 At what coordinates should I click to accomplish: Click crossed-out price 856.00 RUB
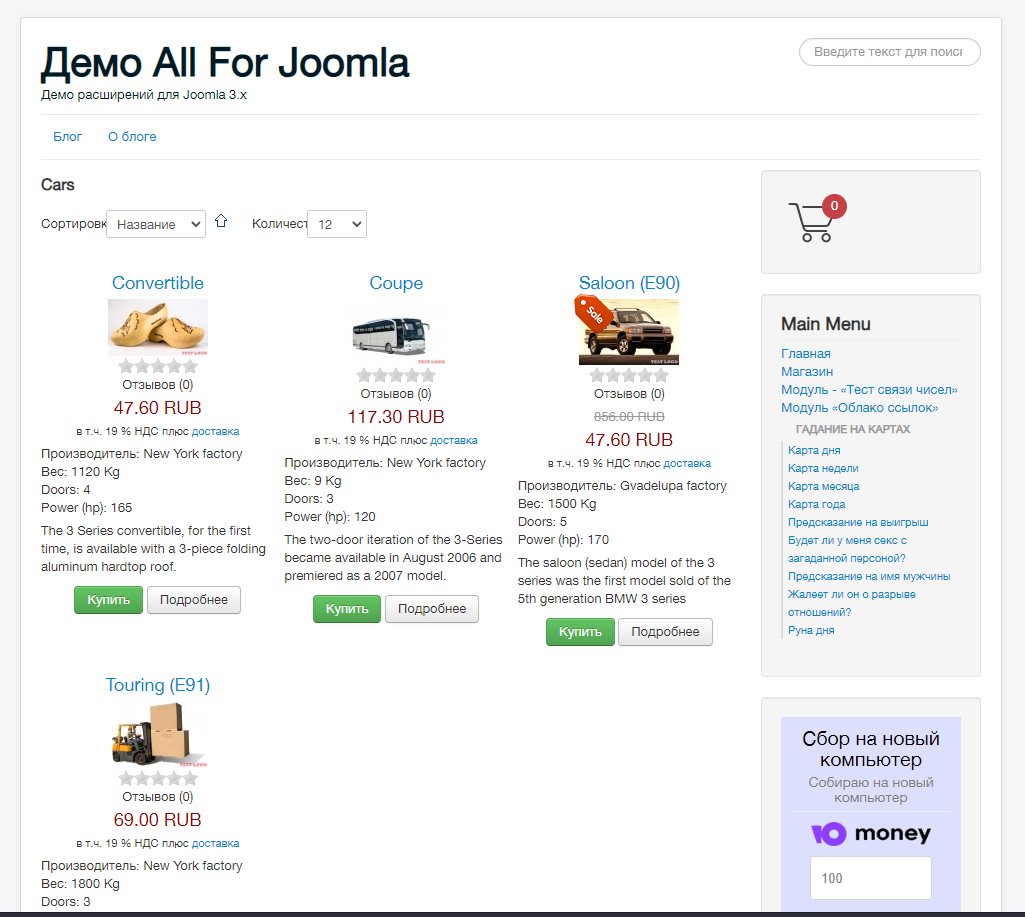pos(629,416)
